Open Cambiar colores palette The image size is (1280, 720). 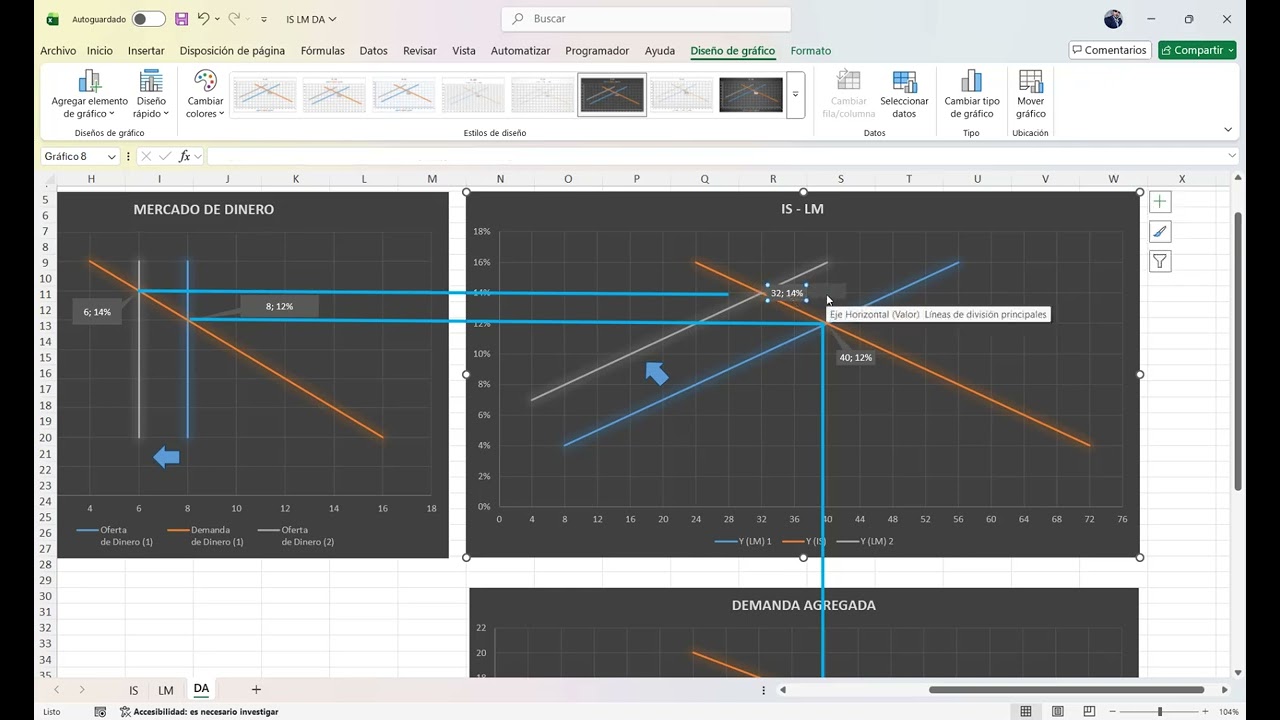pos(205,94)
